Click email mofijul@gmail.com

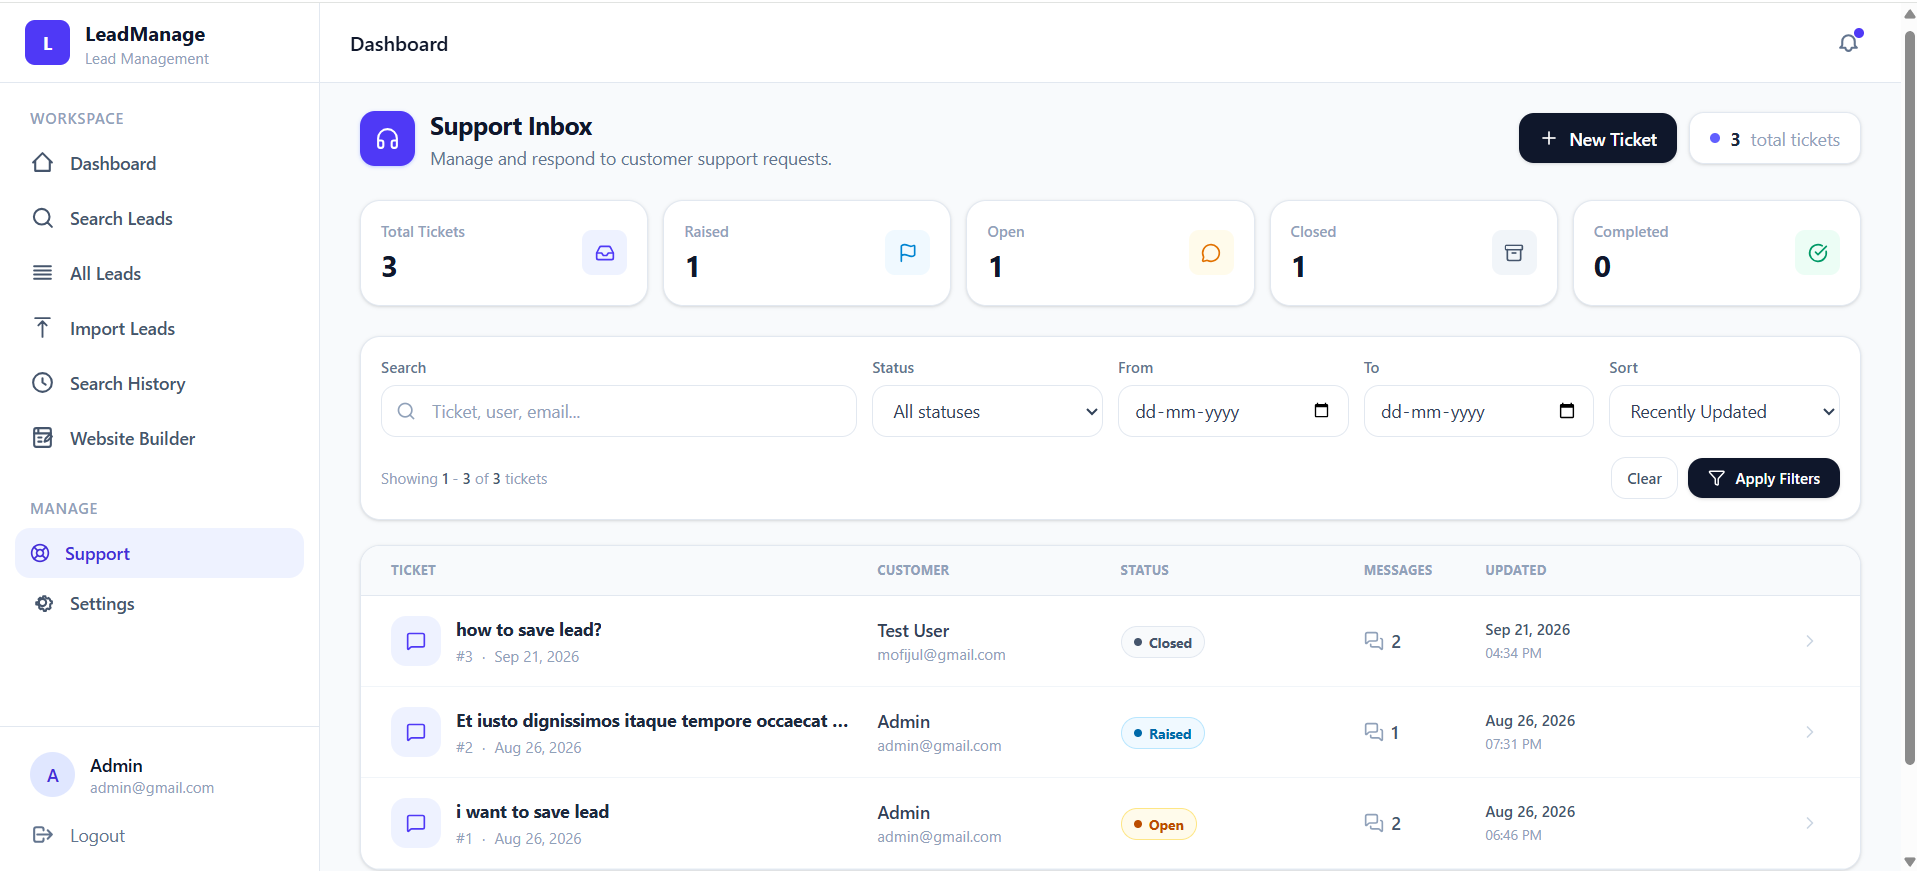pos(941,654)
